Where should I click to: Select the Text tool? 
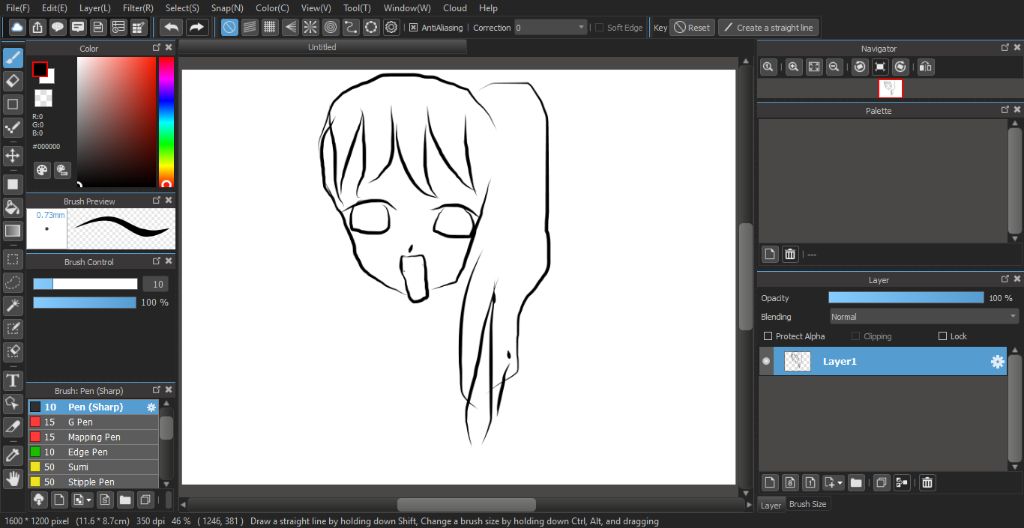click(x=13, y=380)
